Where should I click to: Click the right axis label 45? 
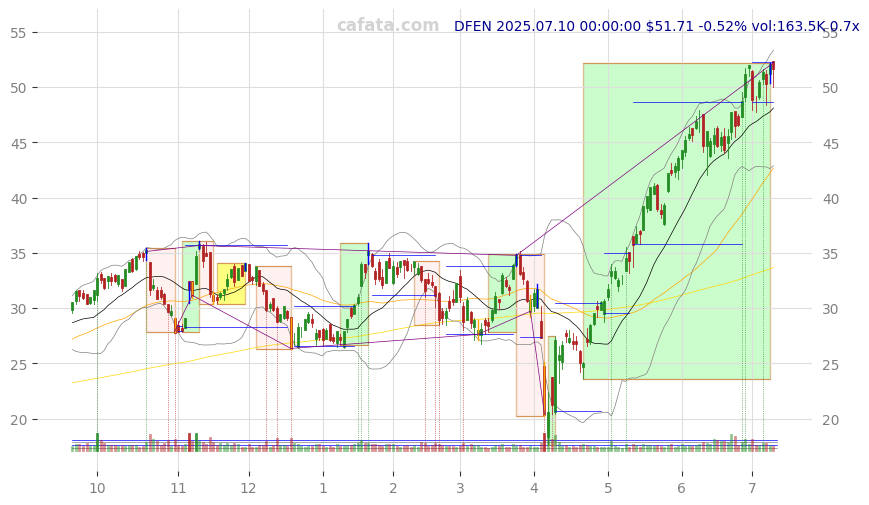(x=830, y=144)
